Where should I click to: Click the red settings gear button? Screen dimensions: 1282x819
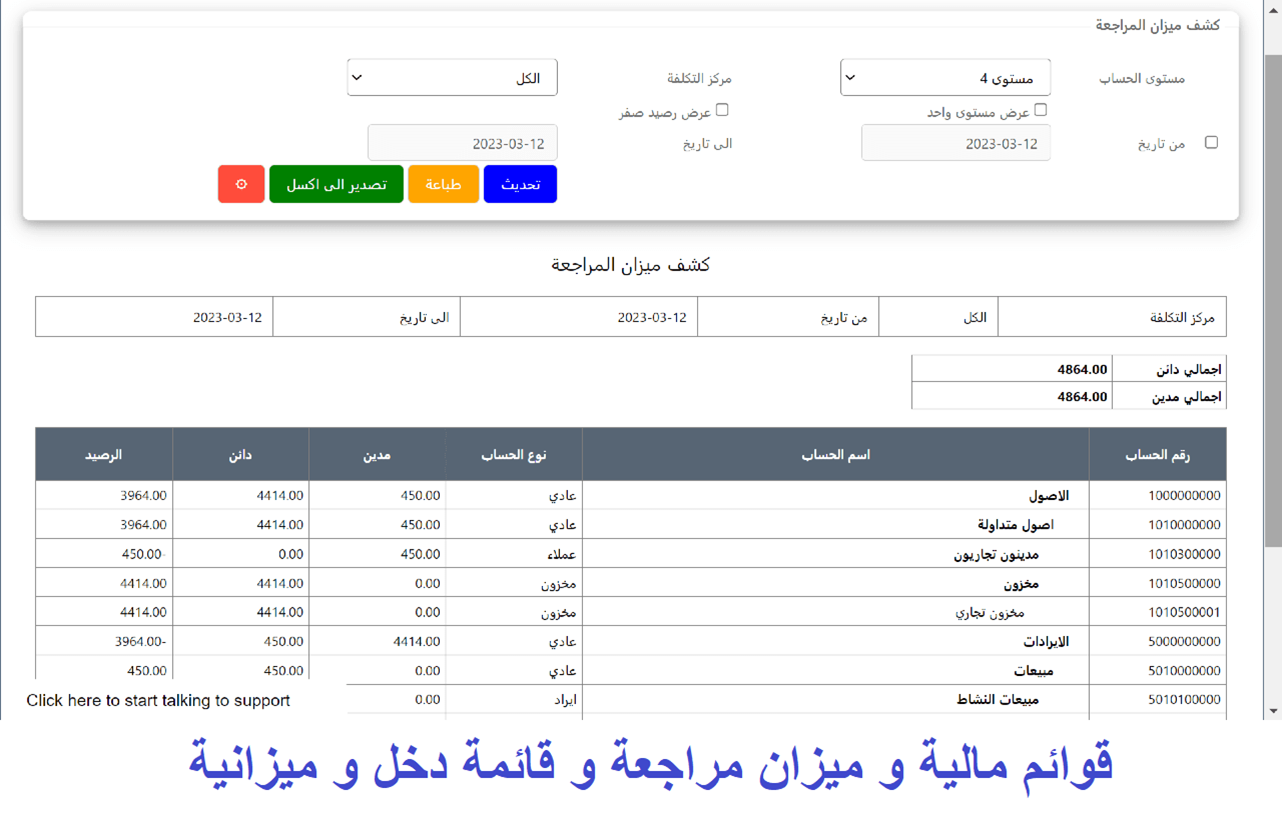(241, 185)
